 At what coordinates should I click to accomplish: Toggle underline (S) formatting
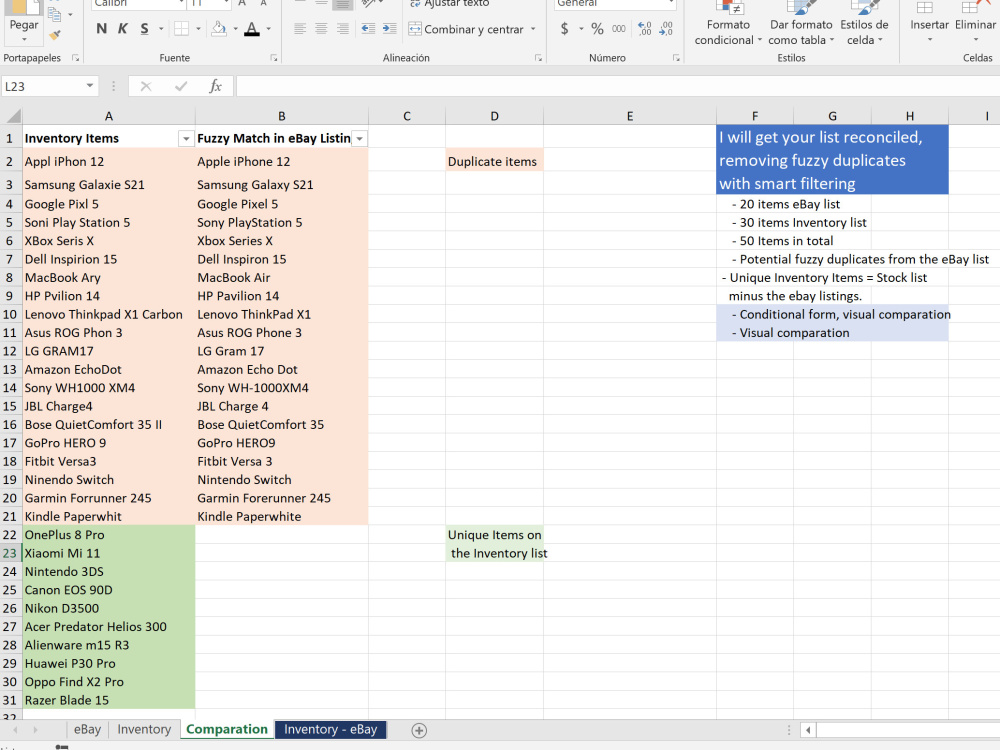coord(145,29)
